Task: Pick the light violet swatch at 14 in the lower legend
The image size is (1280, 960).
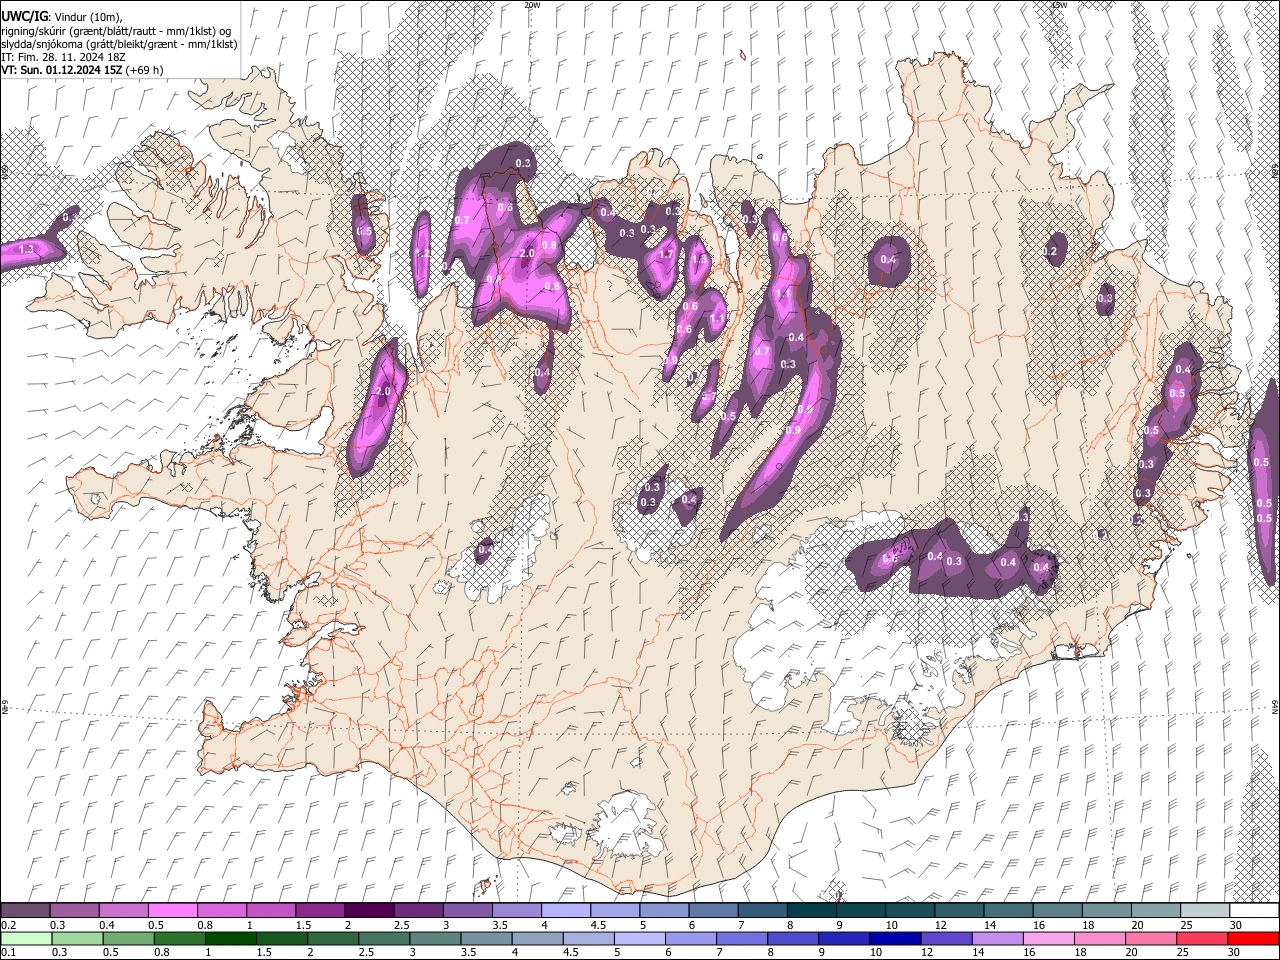Action: pos(997,938)
